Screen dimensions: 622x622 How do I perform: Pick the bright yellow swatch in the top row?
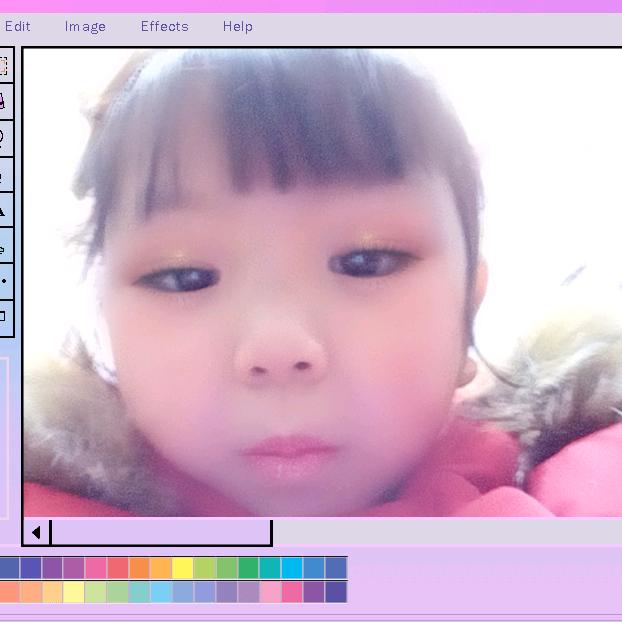point(182,568)
